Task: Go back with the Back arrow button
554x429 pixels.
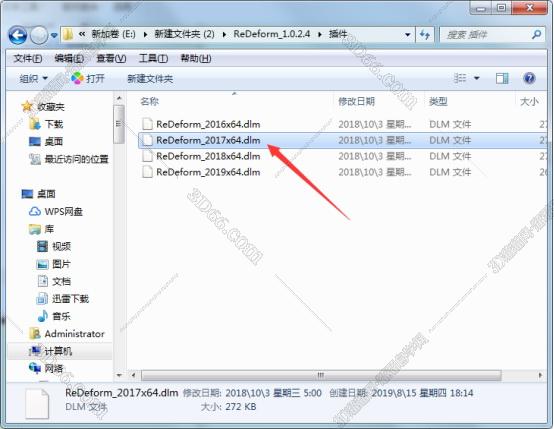Action: [18, 35]
